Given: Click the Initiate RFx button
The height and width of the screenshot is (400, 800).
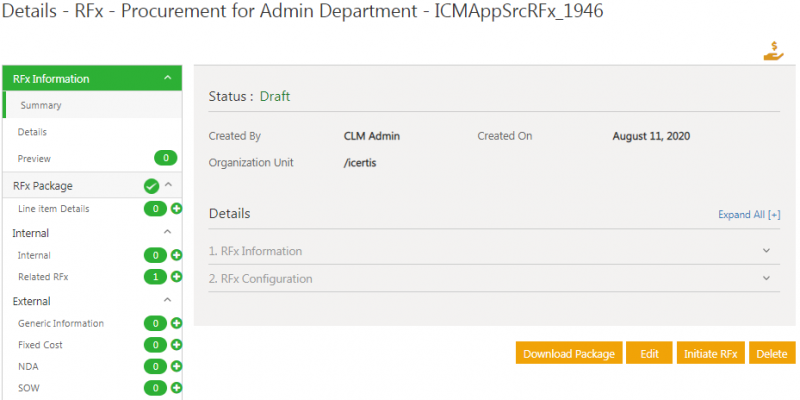Looking at the screenshot, I should 709,353.
